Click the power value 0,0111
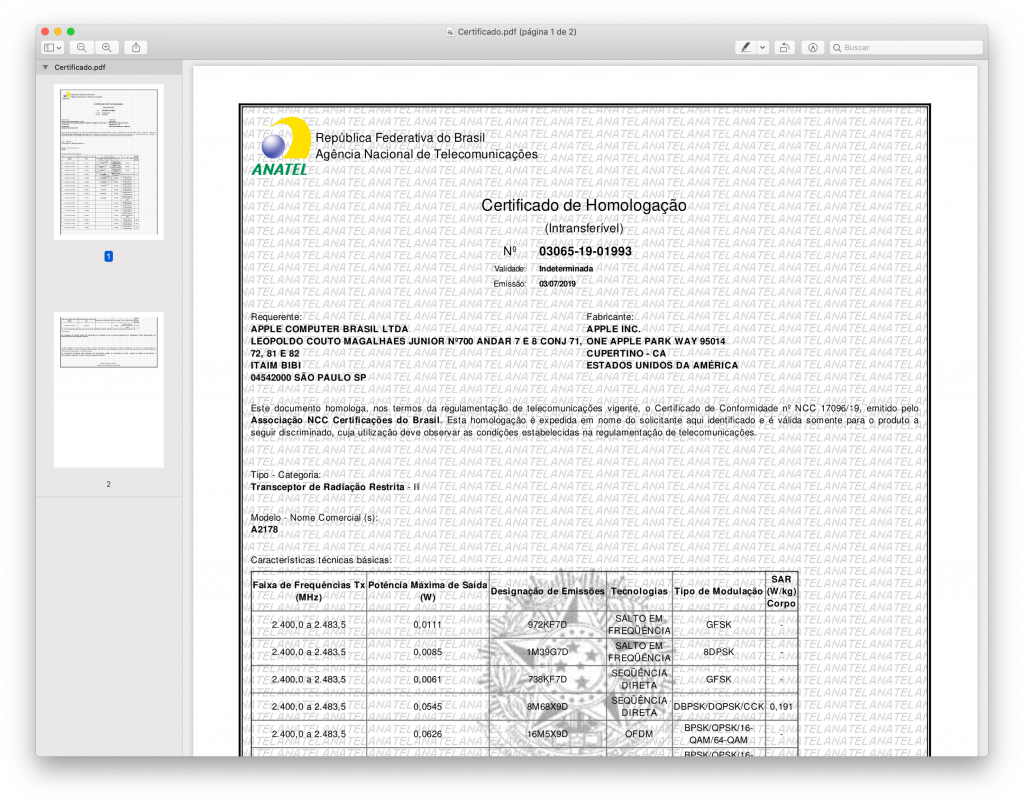This screenshot has width=1024, height=804. (x=428, y=625)
